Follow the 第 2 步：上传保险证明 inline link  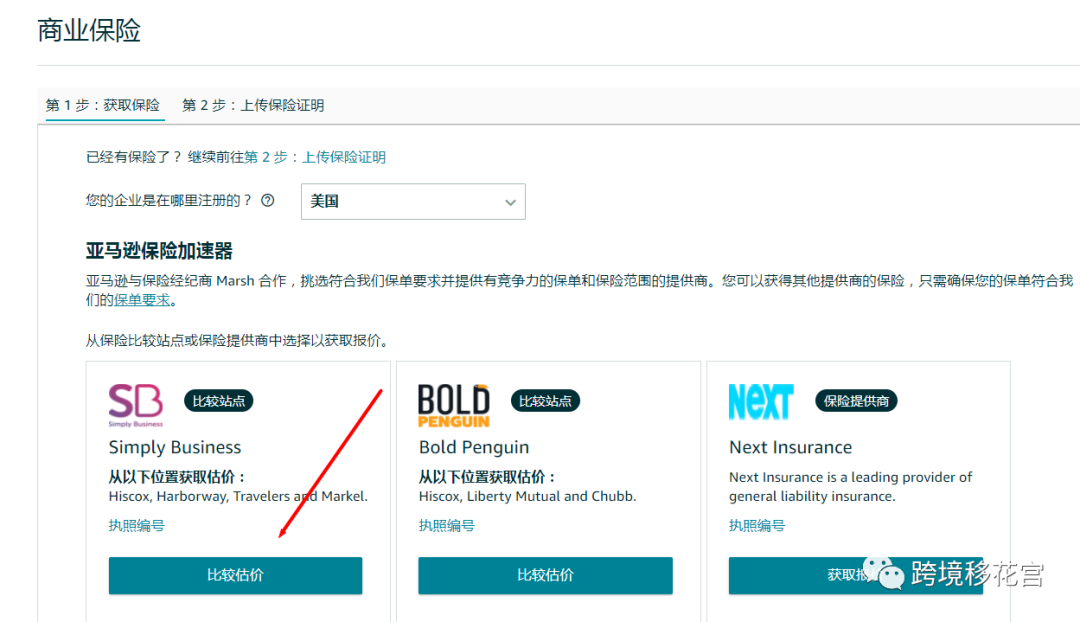[315, 157]
